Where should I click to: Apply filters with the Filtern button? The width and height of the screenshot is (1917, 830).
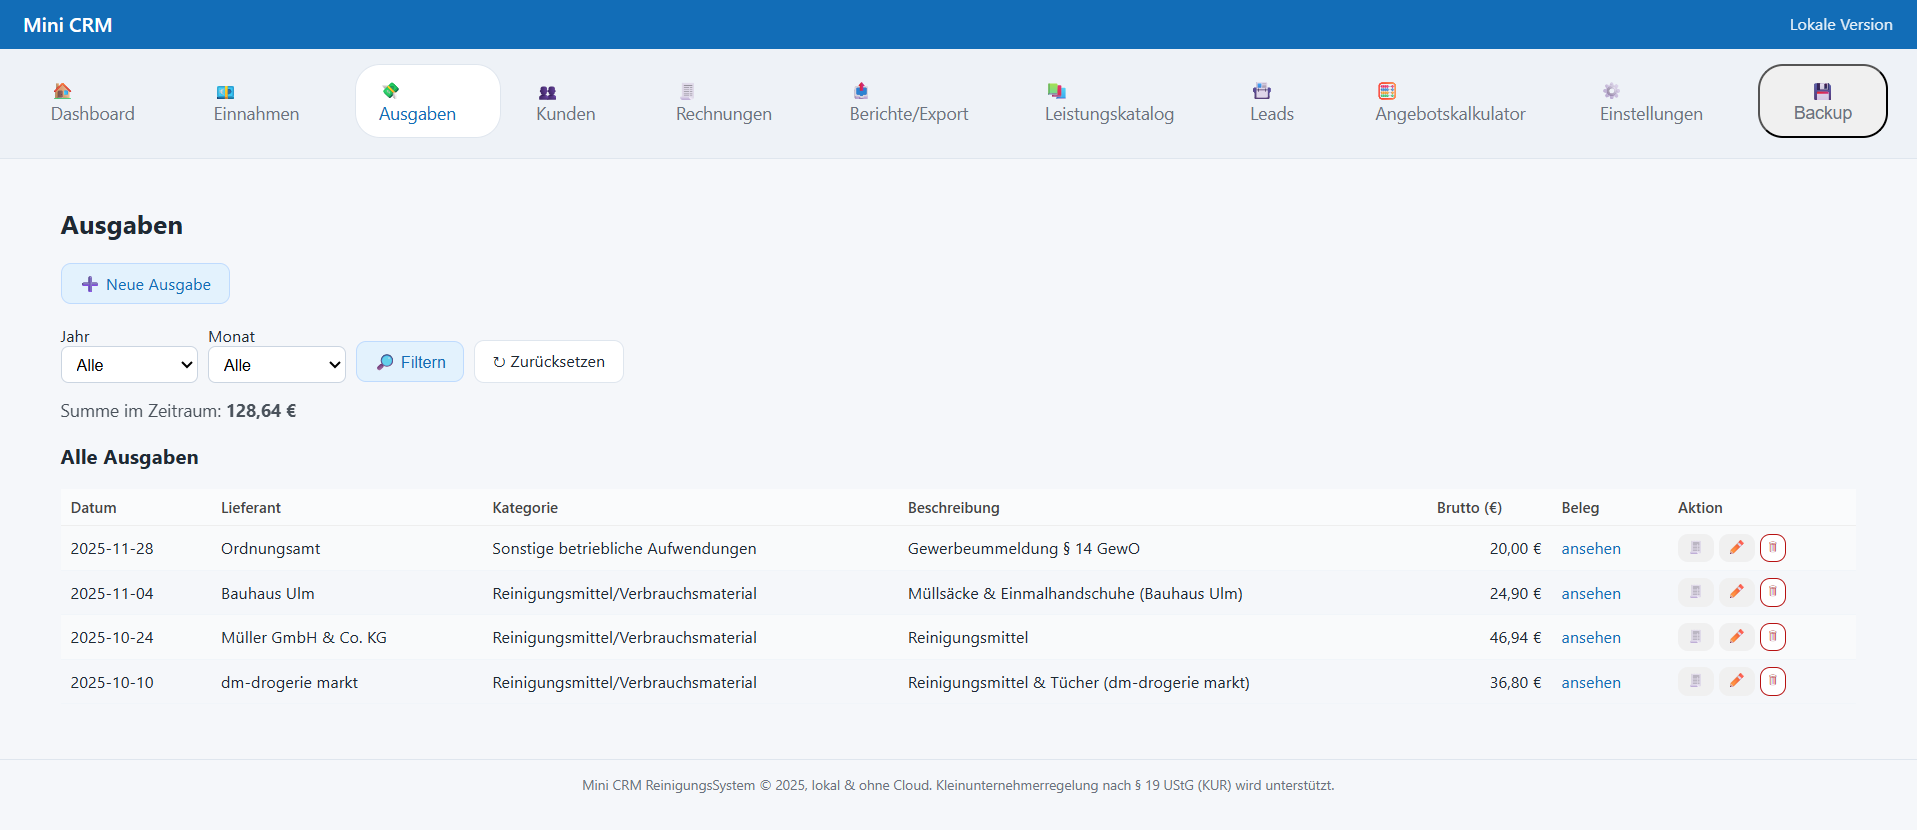point(410,362)
